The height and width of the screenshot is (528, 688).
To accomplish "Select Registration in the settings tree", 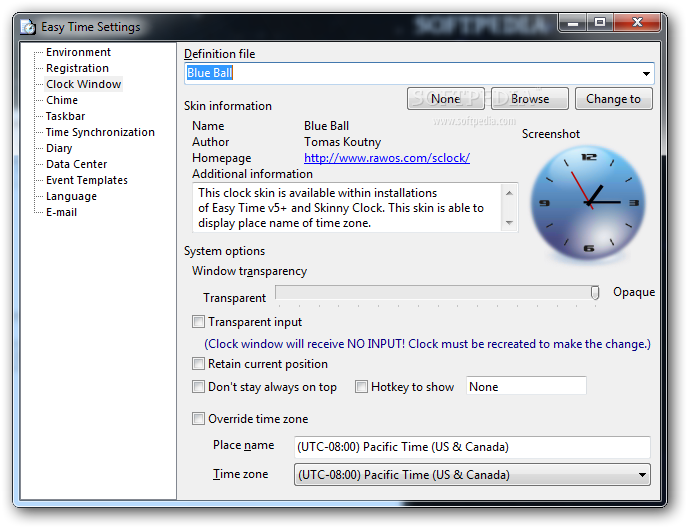I will pyautogui.click(x=77, y=68).
